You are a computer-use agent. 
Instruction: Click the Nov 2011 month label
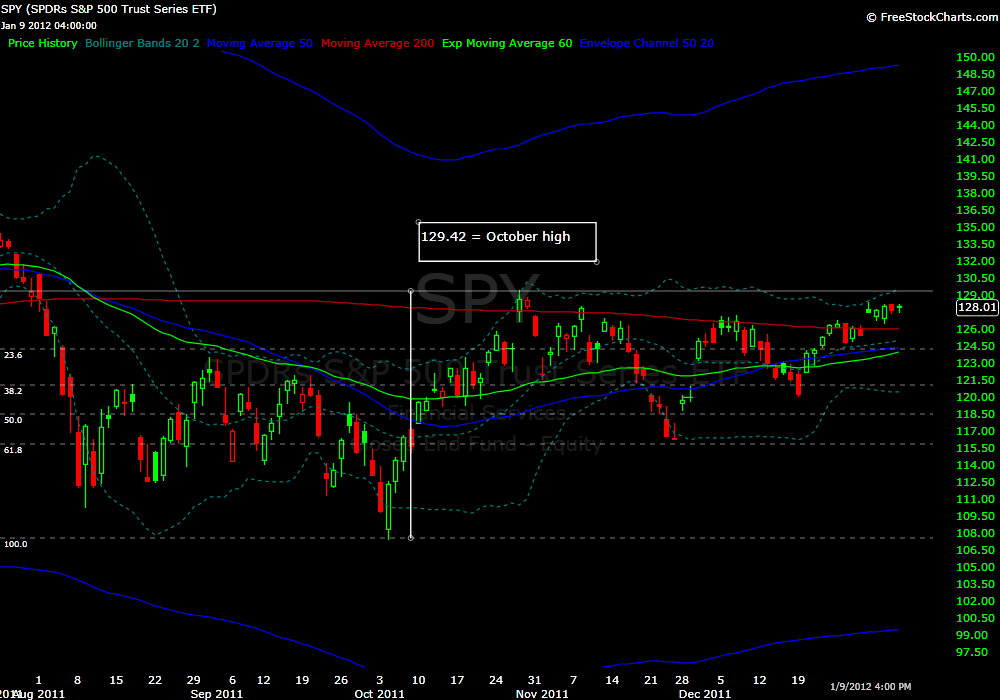pyautogui.click(x=542, y=694)
